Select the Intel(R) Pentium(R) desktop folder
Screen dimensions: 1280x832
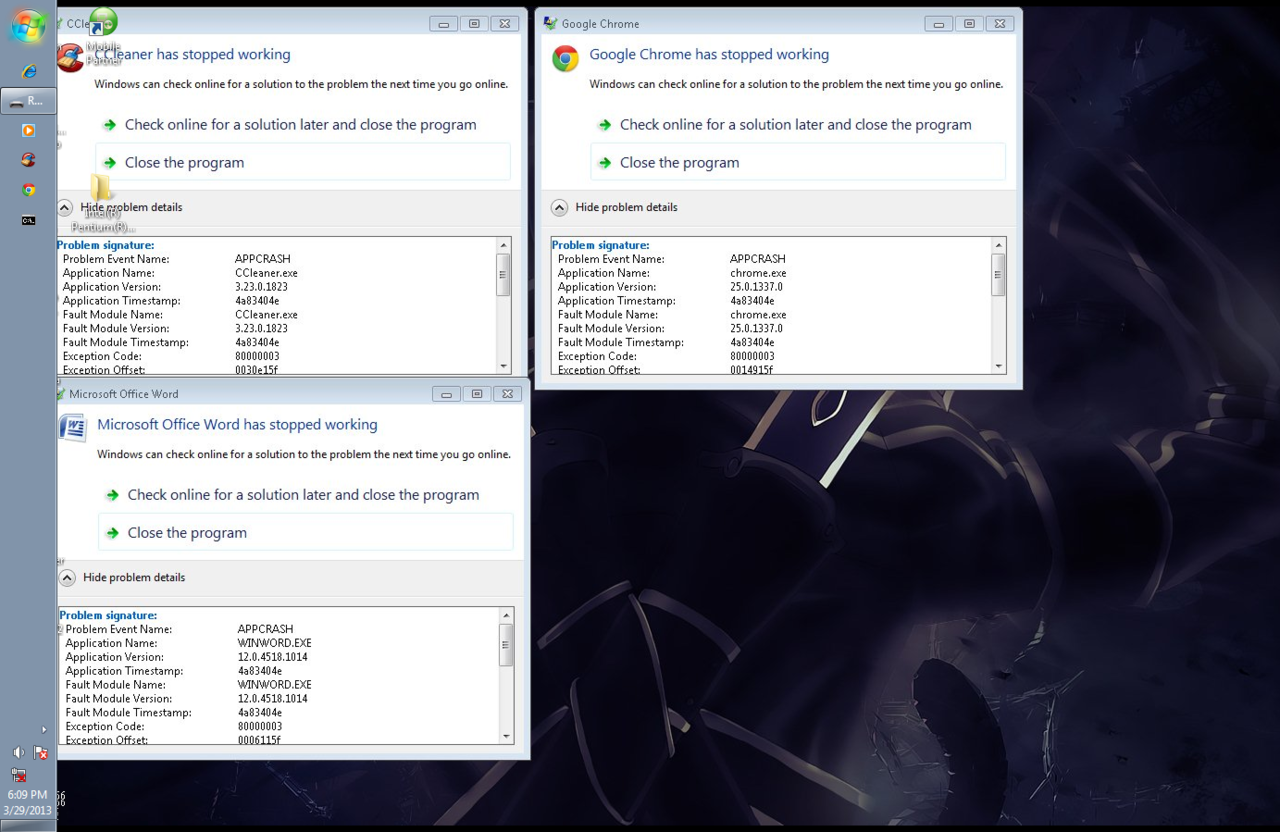click(x=102, y=205)
